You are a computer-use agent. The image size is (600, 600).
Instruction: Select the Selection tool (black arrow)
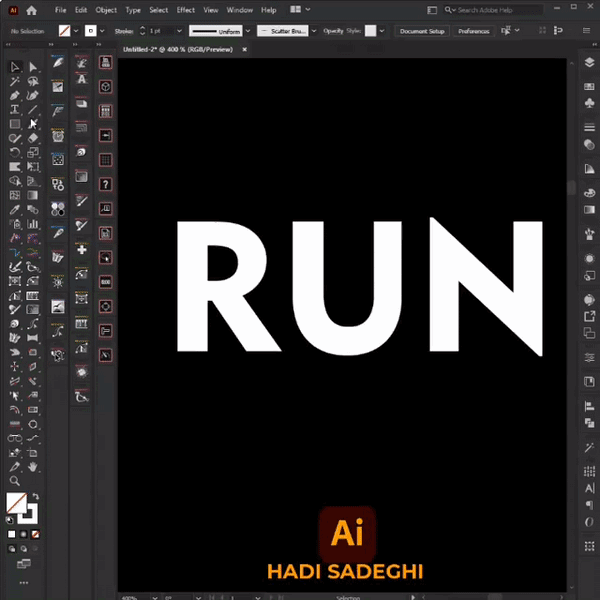(x=15, y=67)
